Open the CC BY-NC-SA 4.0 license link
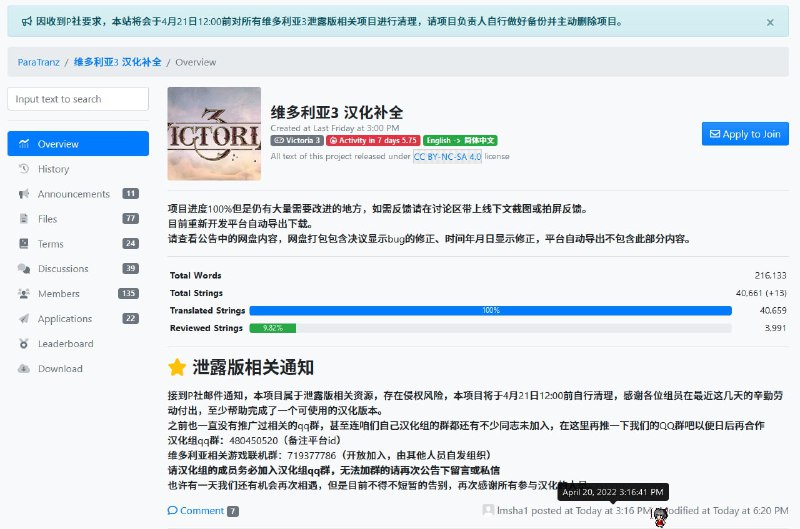 [447, 157]
